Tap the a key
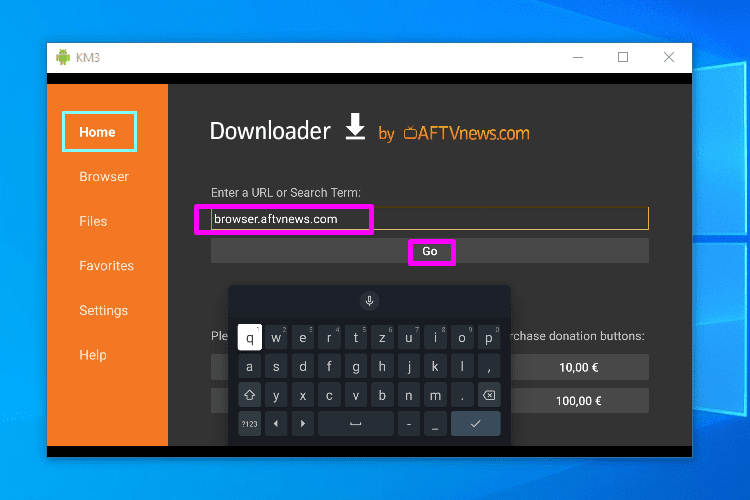This screenshot has height=500, width=750. tap(250, 367)
